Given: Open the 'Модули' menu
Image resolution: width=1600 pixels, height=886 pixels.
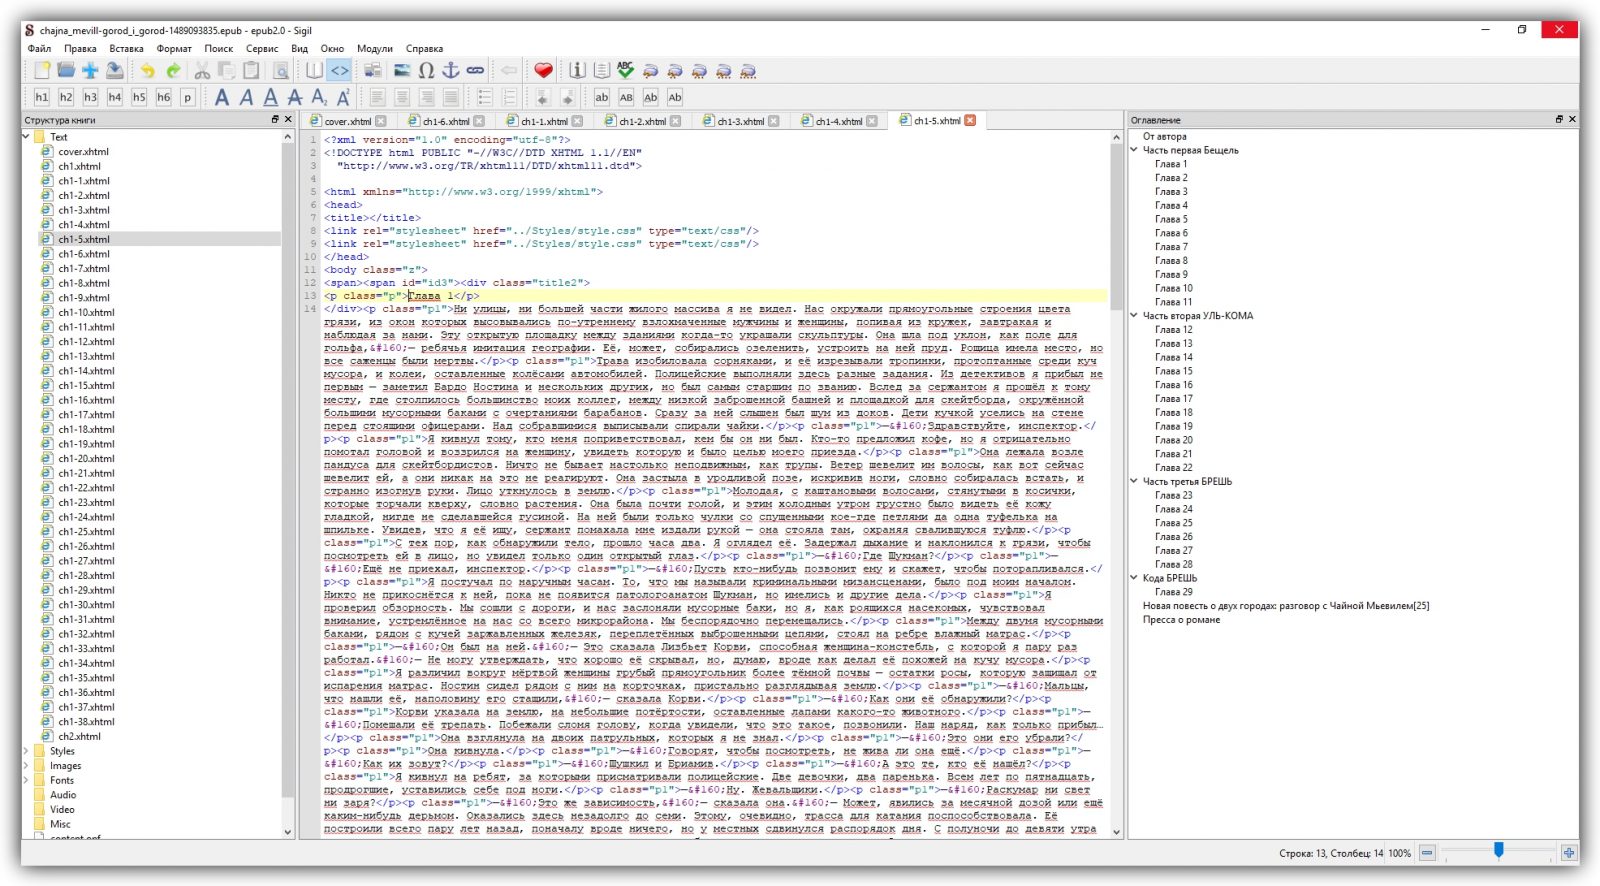Looking at the screenshot, I should [x=374, y=48].
